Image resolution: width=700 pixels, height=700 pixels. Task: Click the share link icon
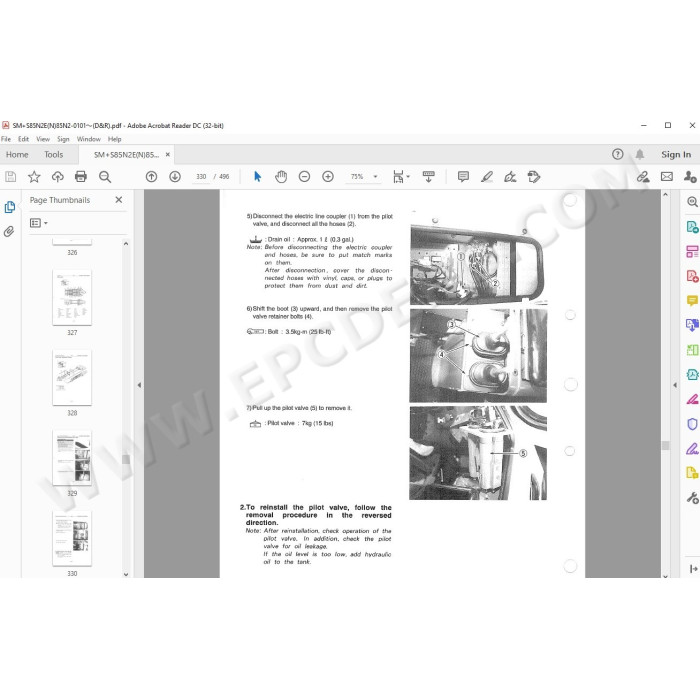point(643,177)
